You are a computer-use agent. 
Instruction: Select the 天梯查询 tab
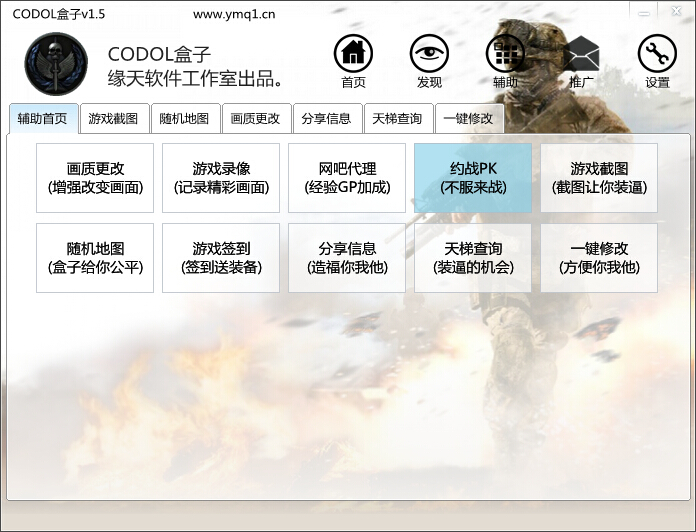(398, 119)
